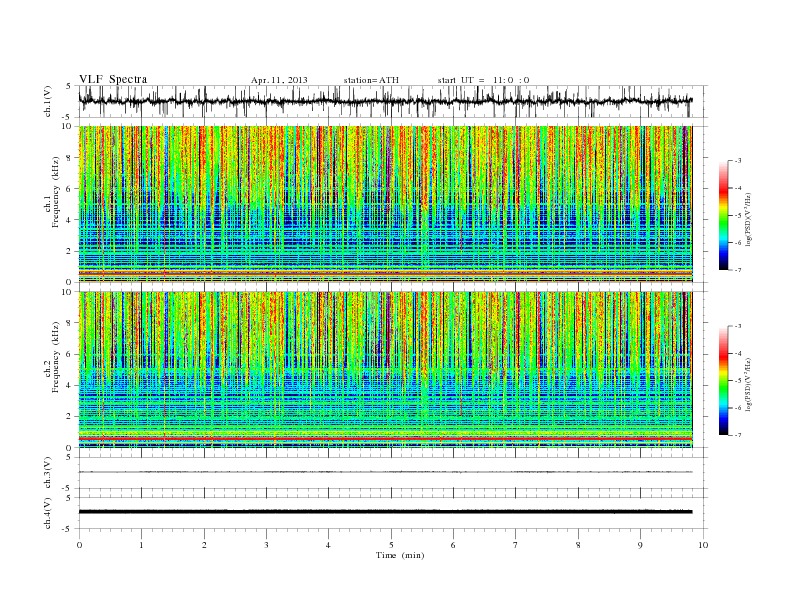Click the "ch.1(V)" waveform axis label

tap(48, 101)
